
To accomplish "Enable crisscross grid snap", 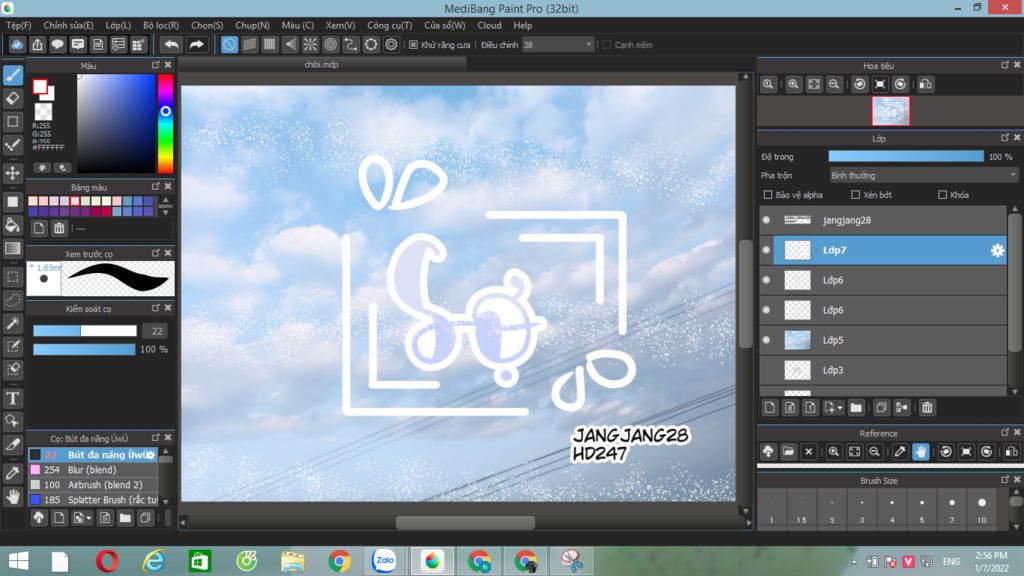I will (270, 44).
